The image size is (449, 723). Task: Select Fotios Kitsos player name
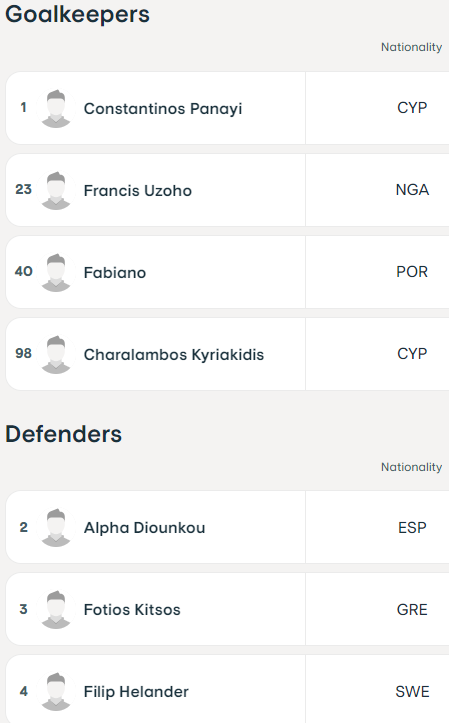click(x=132, y=610)
